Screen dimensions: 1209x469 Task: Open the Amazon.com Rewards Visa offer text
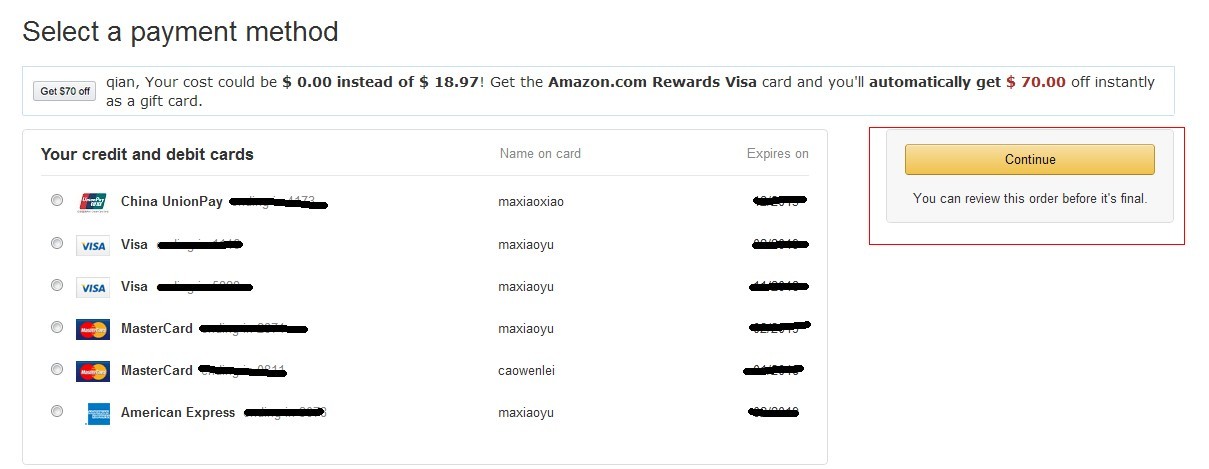pos(652,82)
